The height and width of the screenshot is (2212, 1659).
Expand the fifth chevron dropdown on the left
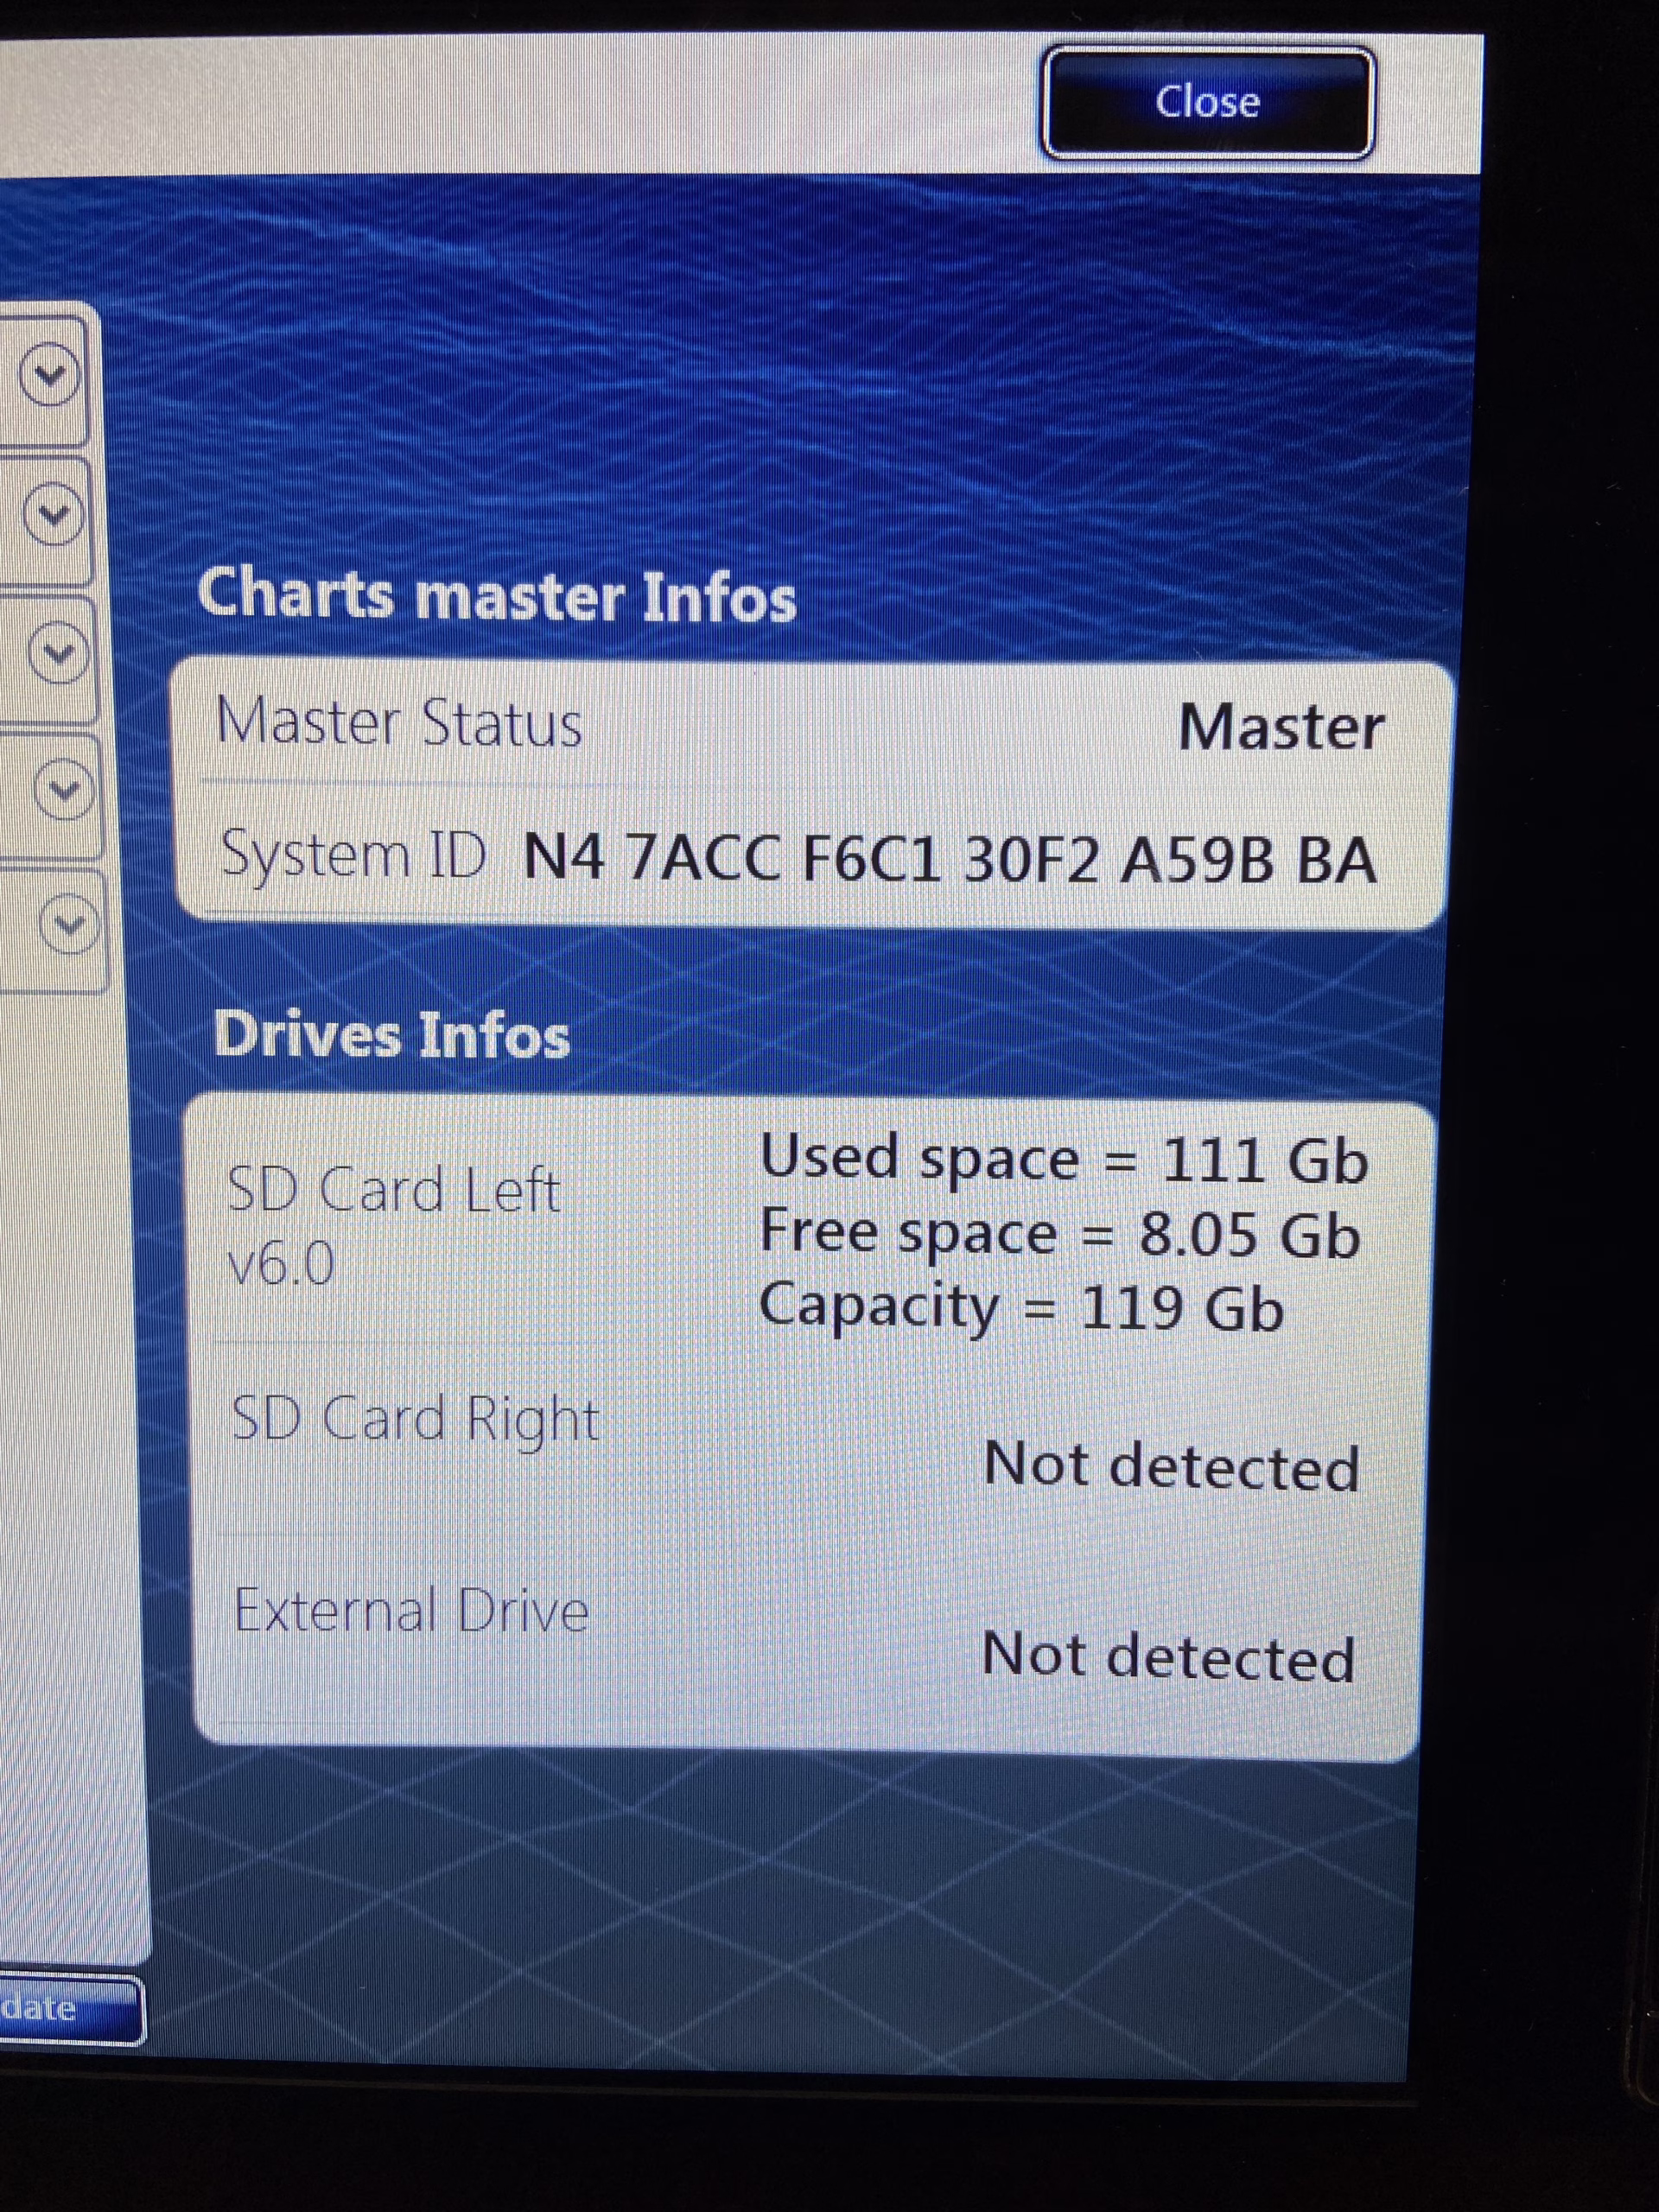click(70, 924)
